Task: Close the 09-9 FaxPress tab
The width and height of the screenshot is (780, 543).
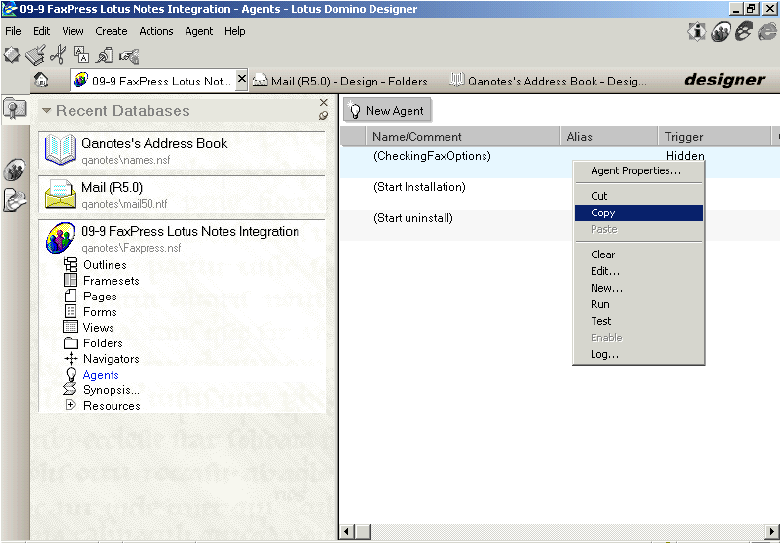Action: 241,79
